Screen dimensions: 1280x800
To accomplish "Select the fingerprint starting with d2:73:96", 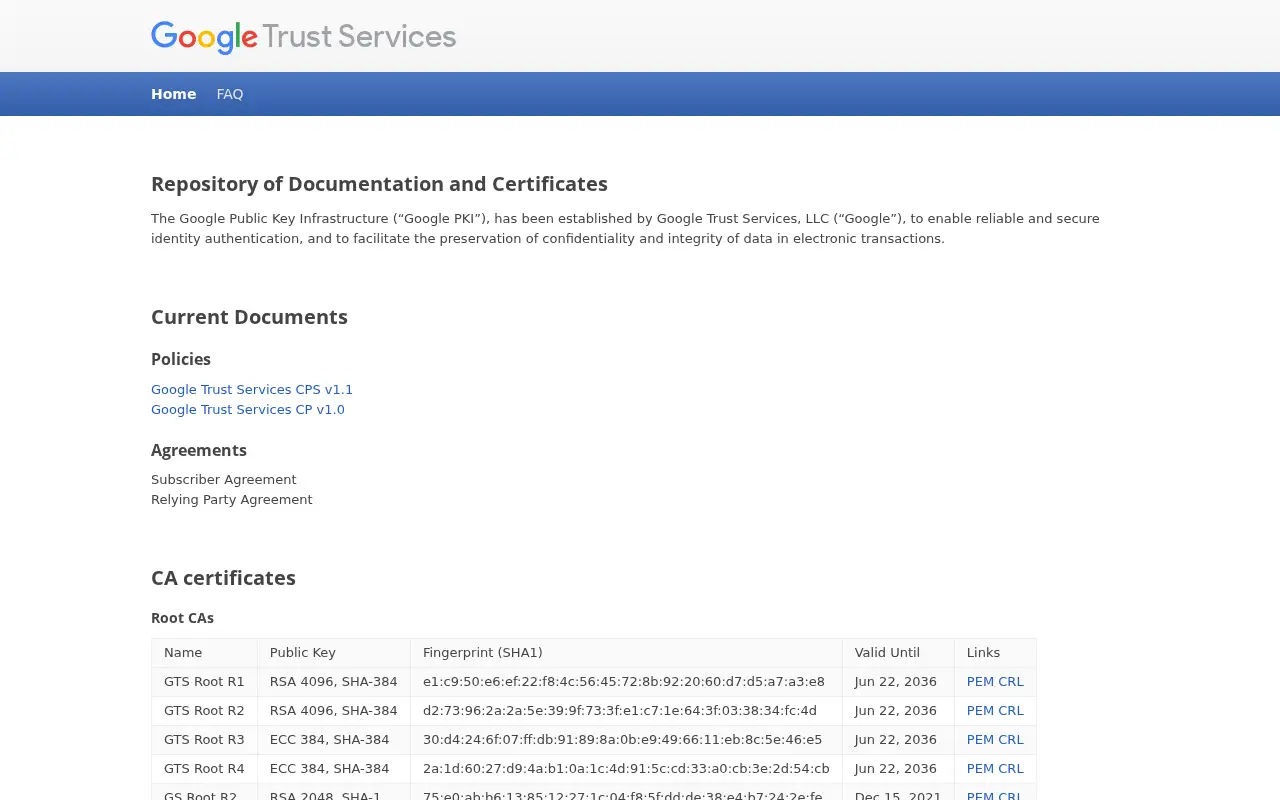I will (620, 711).
